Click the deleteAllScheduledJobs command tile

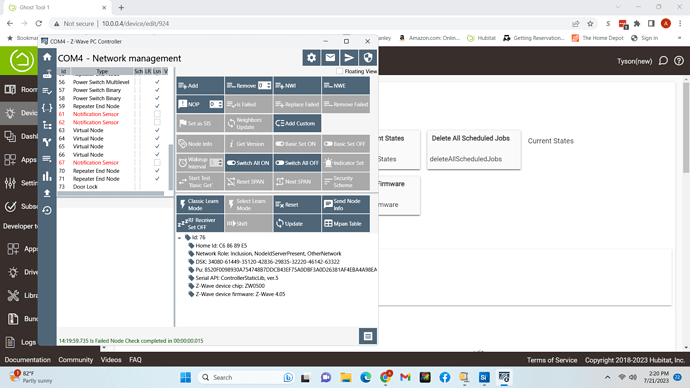(474, 150)
